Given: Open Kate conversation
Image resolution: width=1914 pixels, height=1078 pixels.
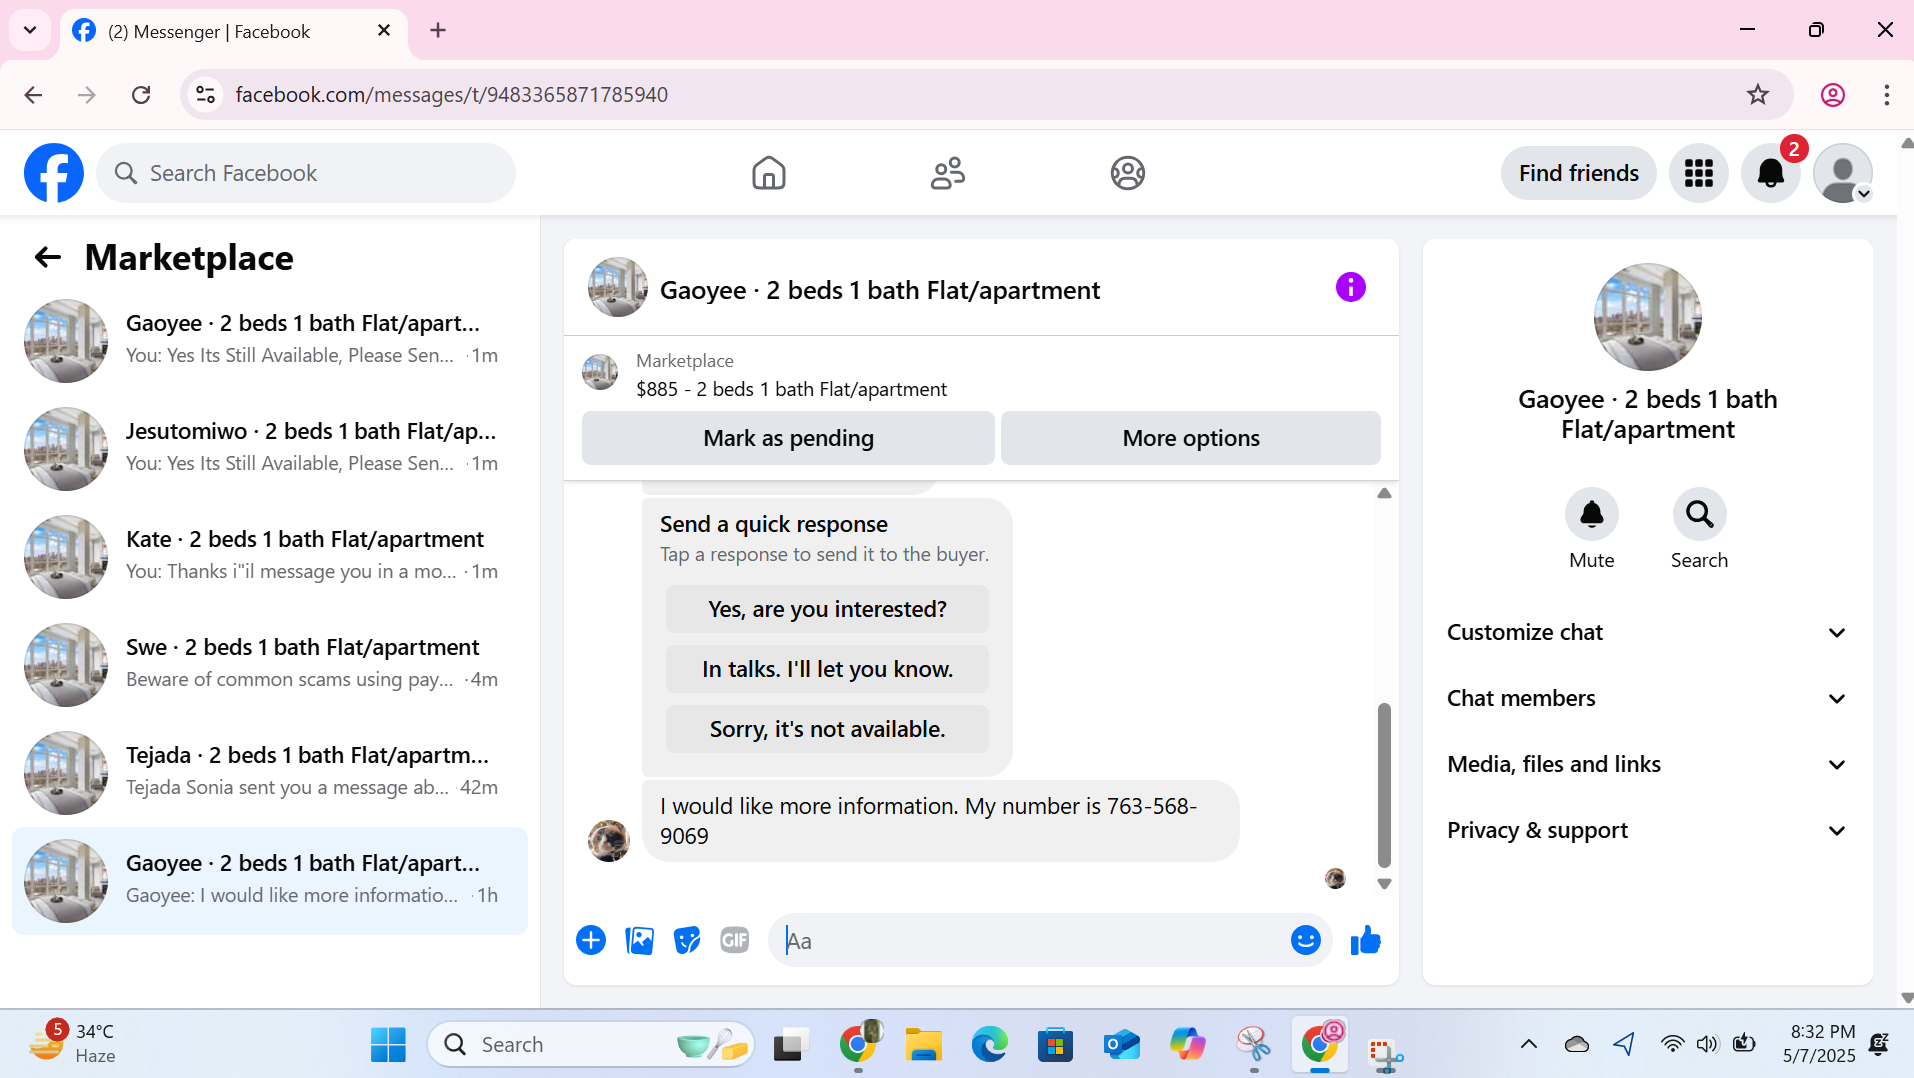Looking at the screenshot, I should (x=270, y=556).
